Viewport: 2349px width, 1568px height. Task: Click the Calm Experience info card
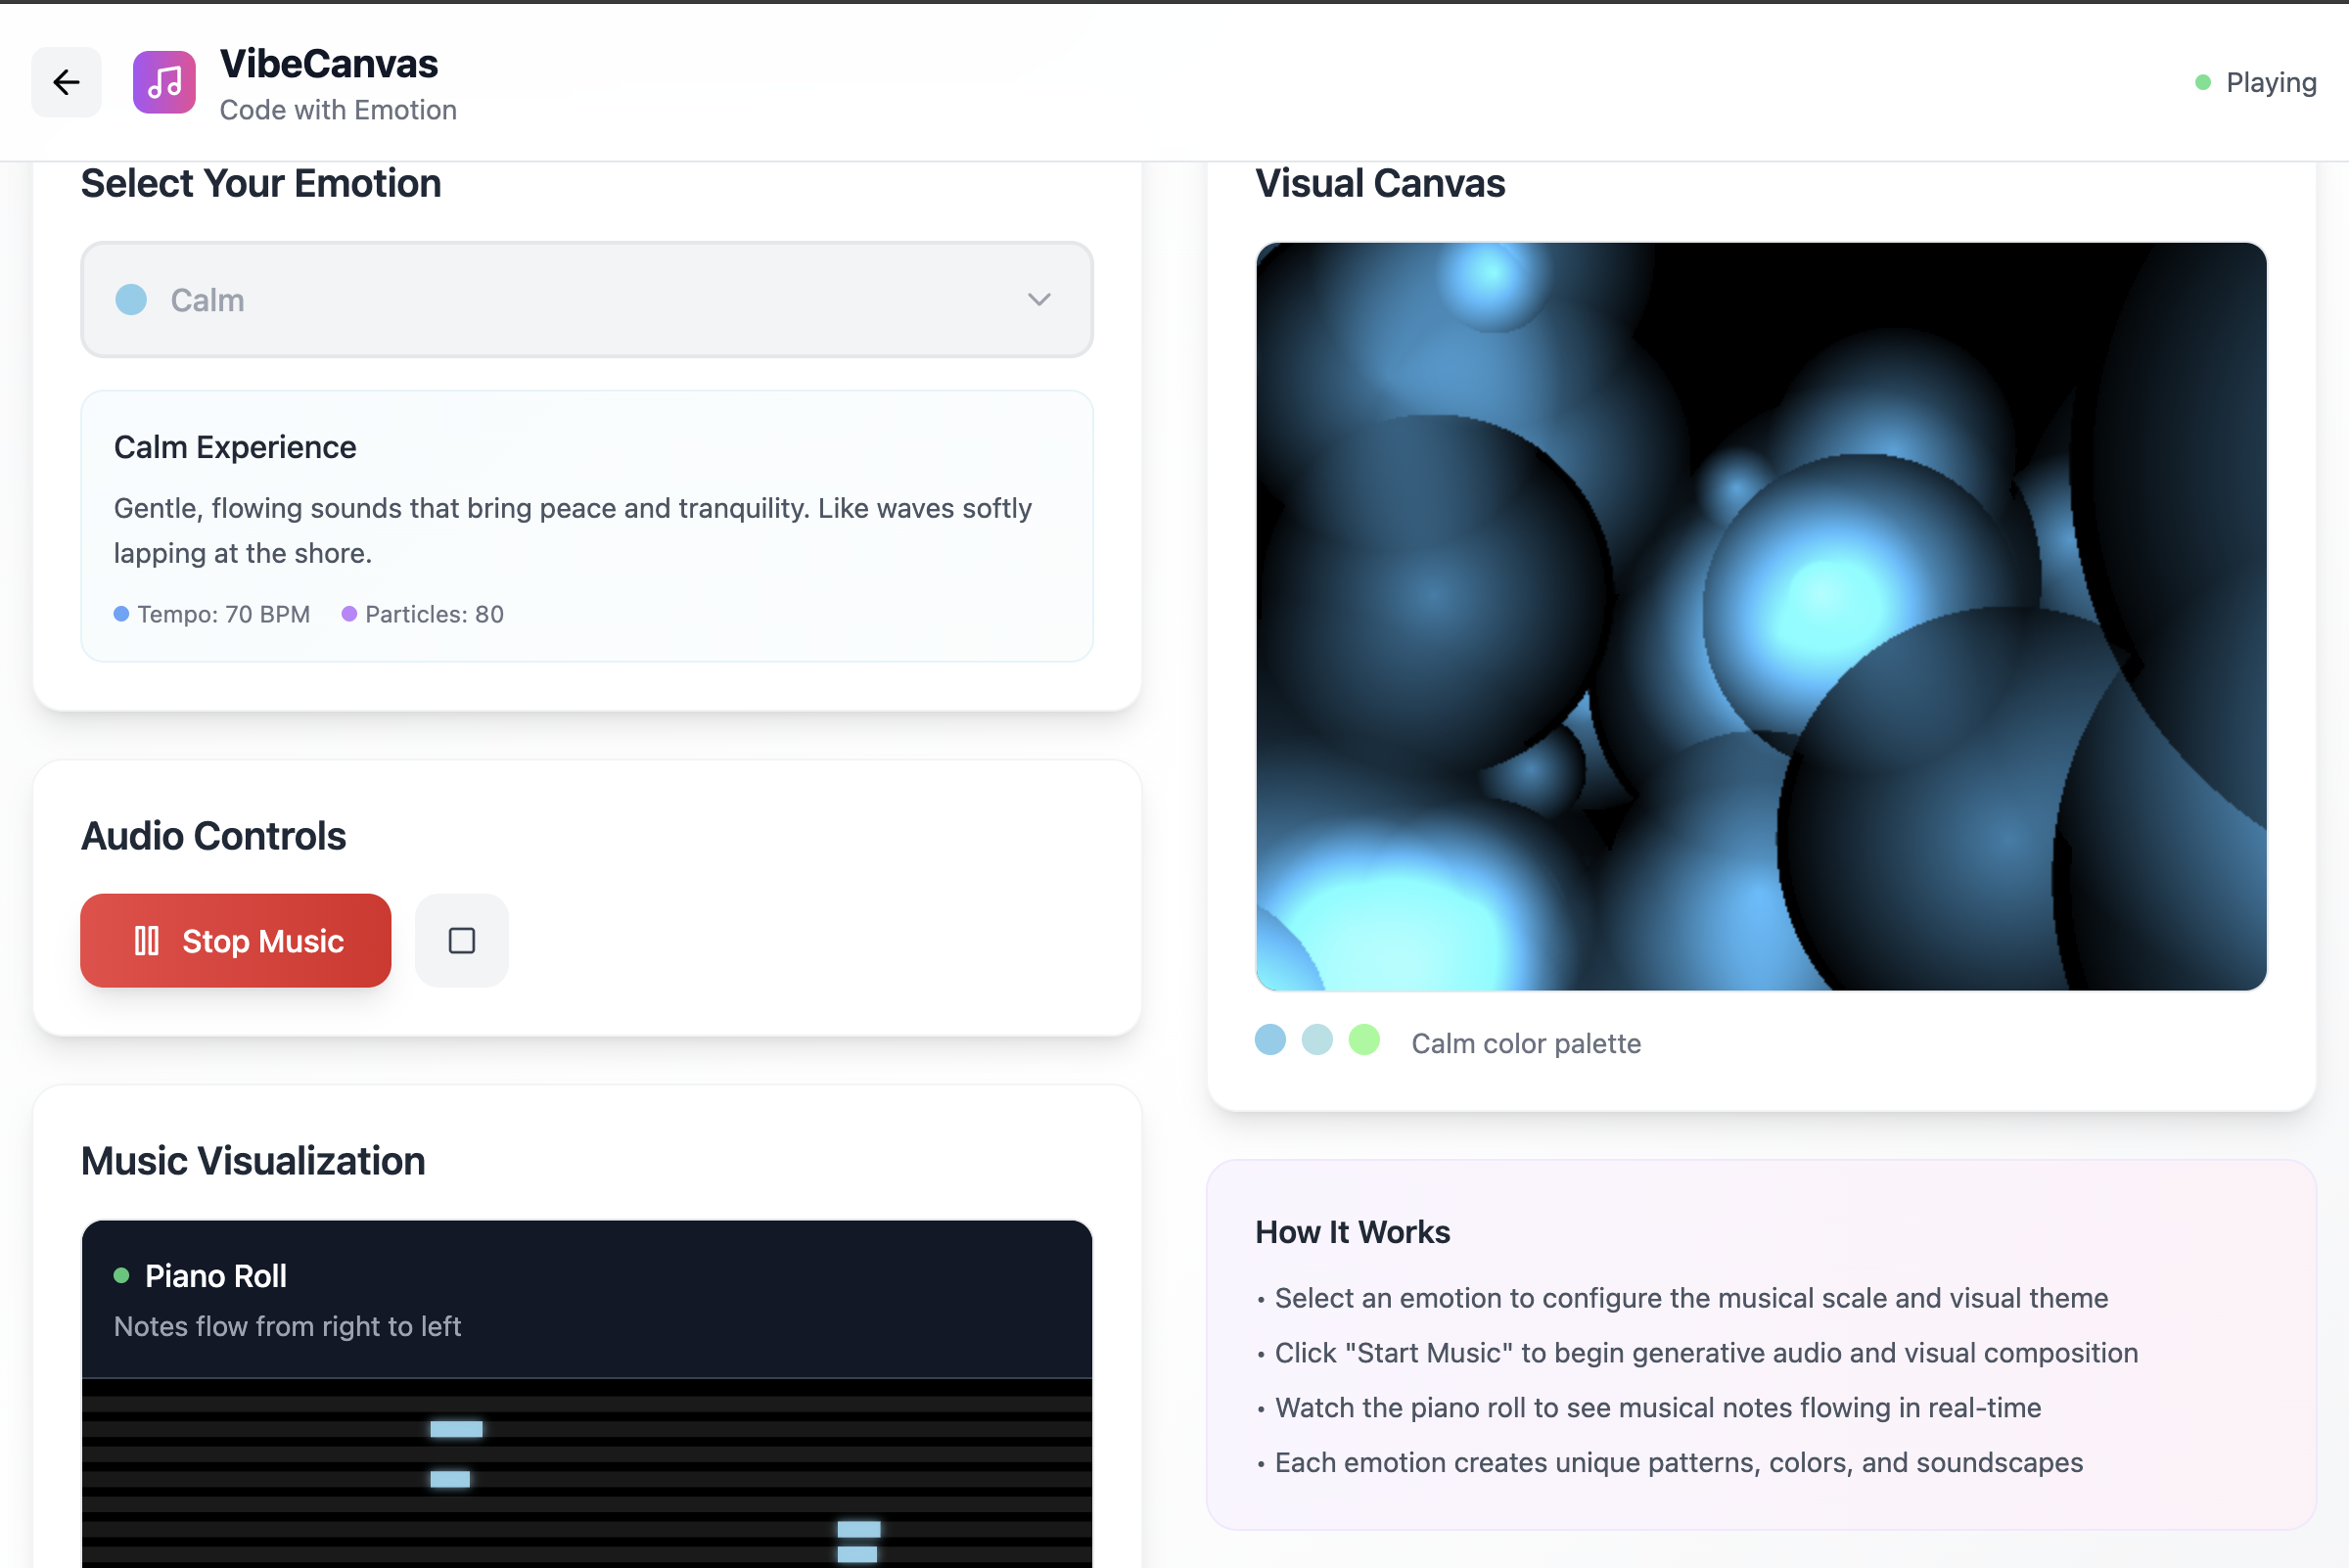click(586, 525)
